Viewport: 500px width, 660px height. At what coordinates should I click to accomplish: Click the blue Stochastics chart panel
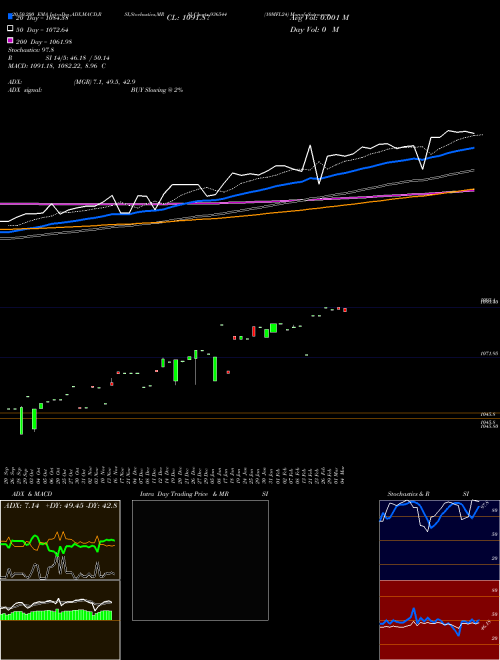[439, 540]
